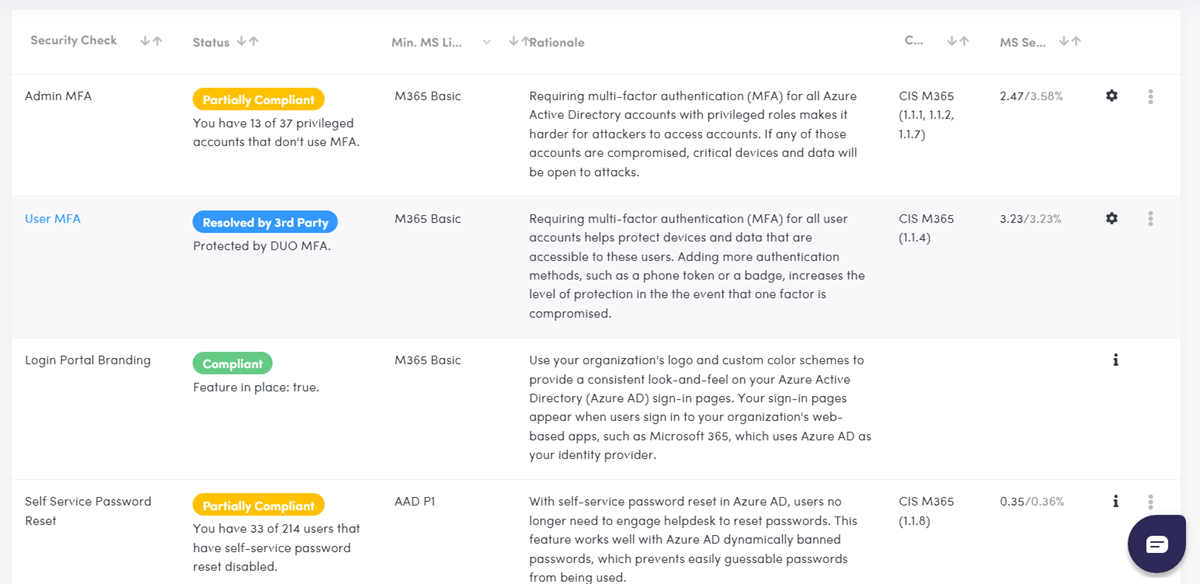1200x584 pixels.
Task: Open the User MFA link
Action: [x=53, y=219]
